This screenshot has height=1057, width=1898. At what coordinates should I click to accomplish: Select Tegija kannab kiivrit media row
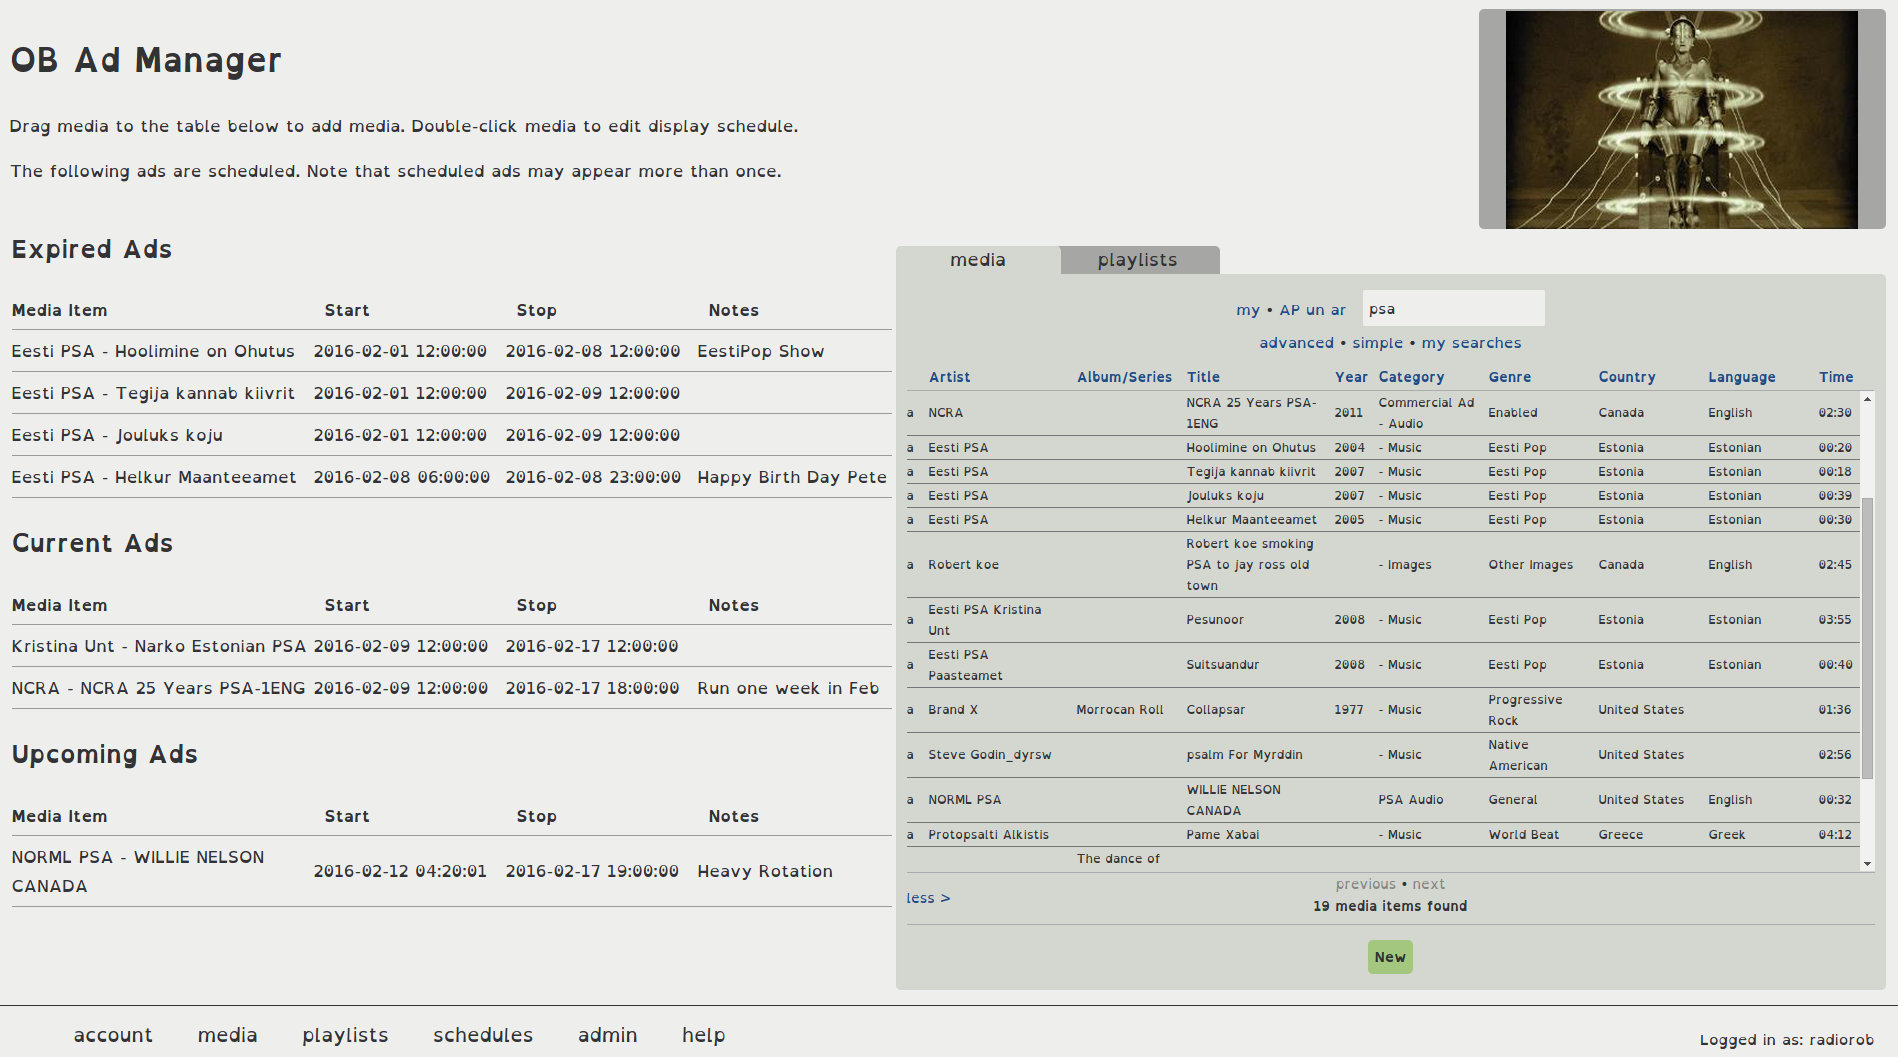(1383, 472)
